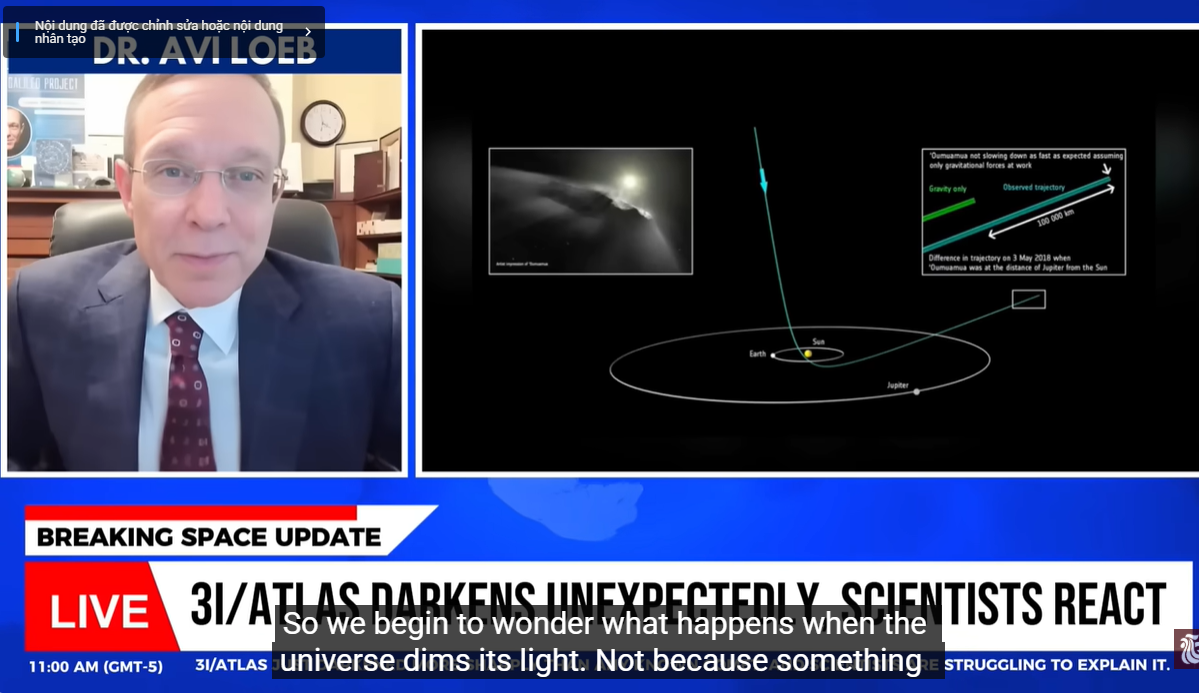1199x697 pixels.
Task: Click the channel watermark logo
Action: (x=1187, y=648)
